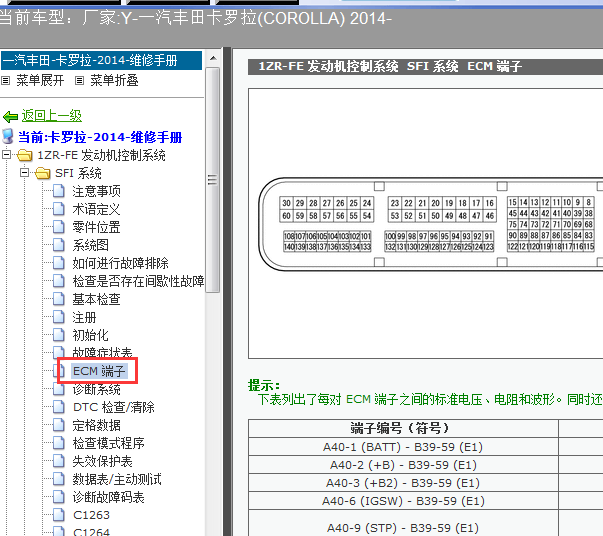Click the page icon next to 如何进行故障排除
The height and width of the screenshot is (536, 603).
coord(58,263)
